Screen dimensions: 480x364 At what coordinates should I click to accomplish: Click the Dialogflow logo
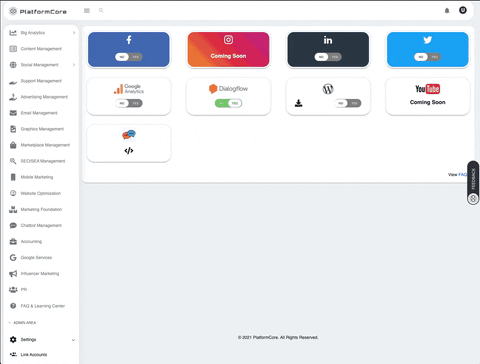tap(228, 89)
